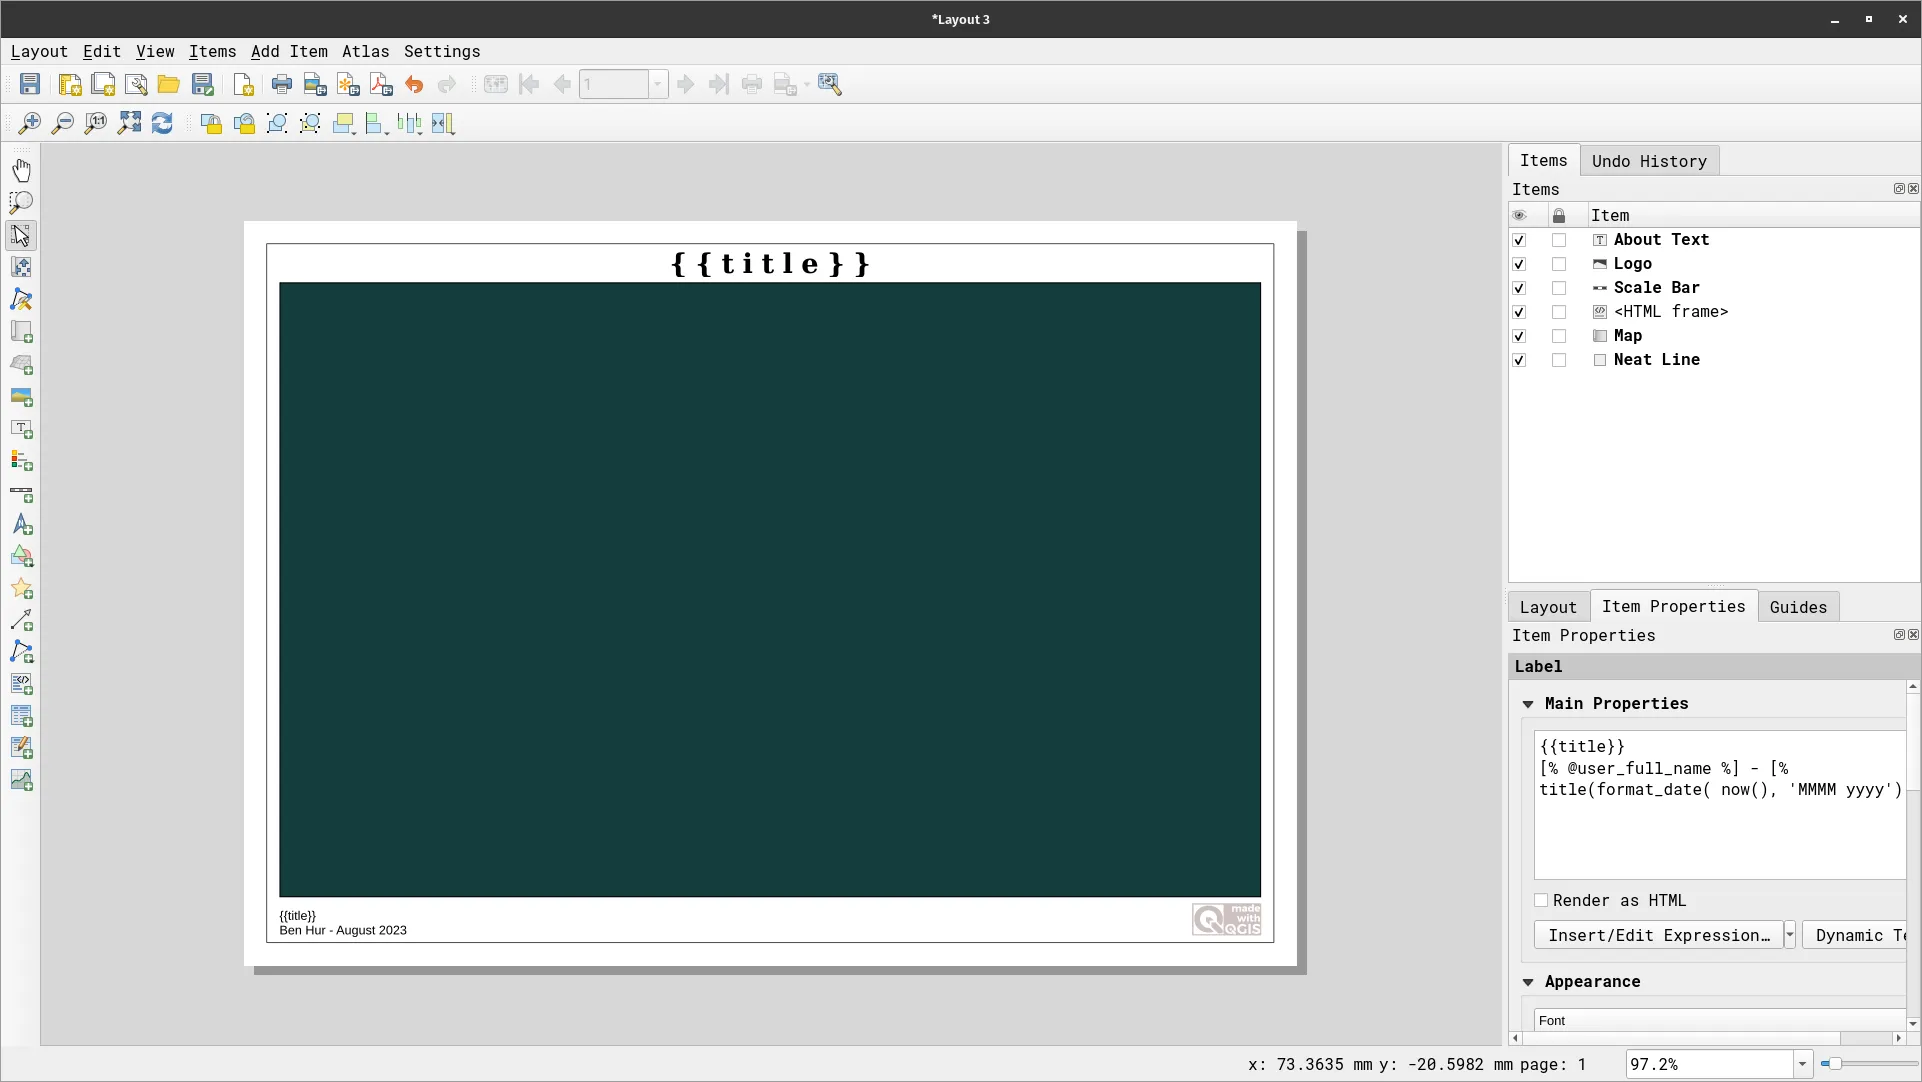Choose the Add North Arrow tool

click(22, 525)
